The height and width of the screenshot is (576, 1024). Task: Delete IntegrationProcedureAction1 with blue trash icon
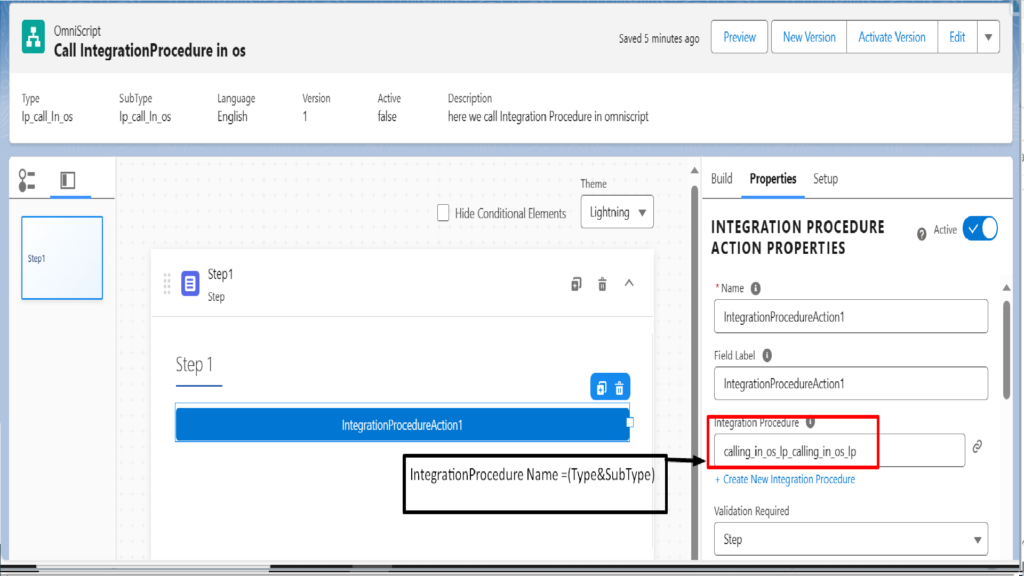pyautogui.click(x=619, y=388)
